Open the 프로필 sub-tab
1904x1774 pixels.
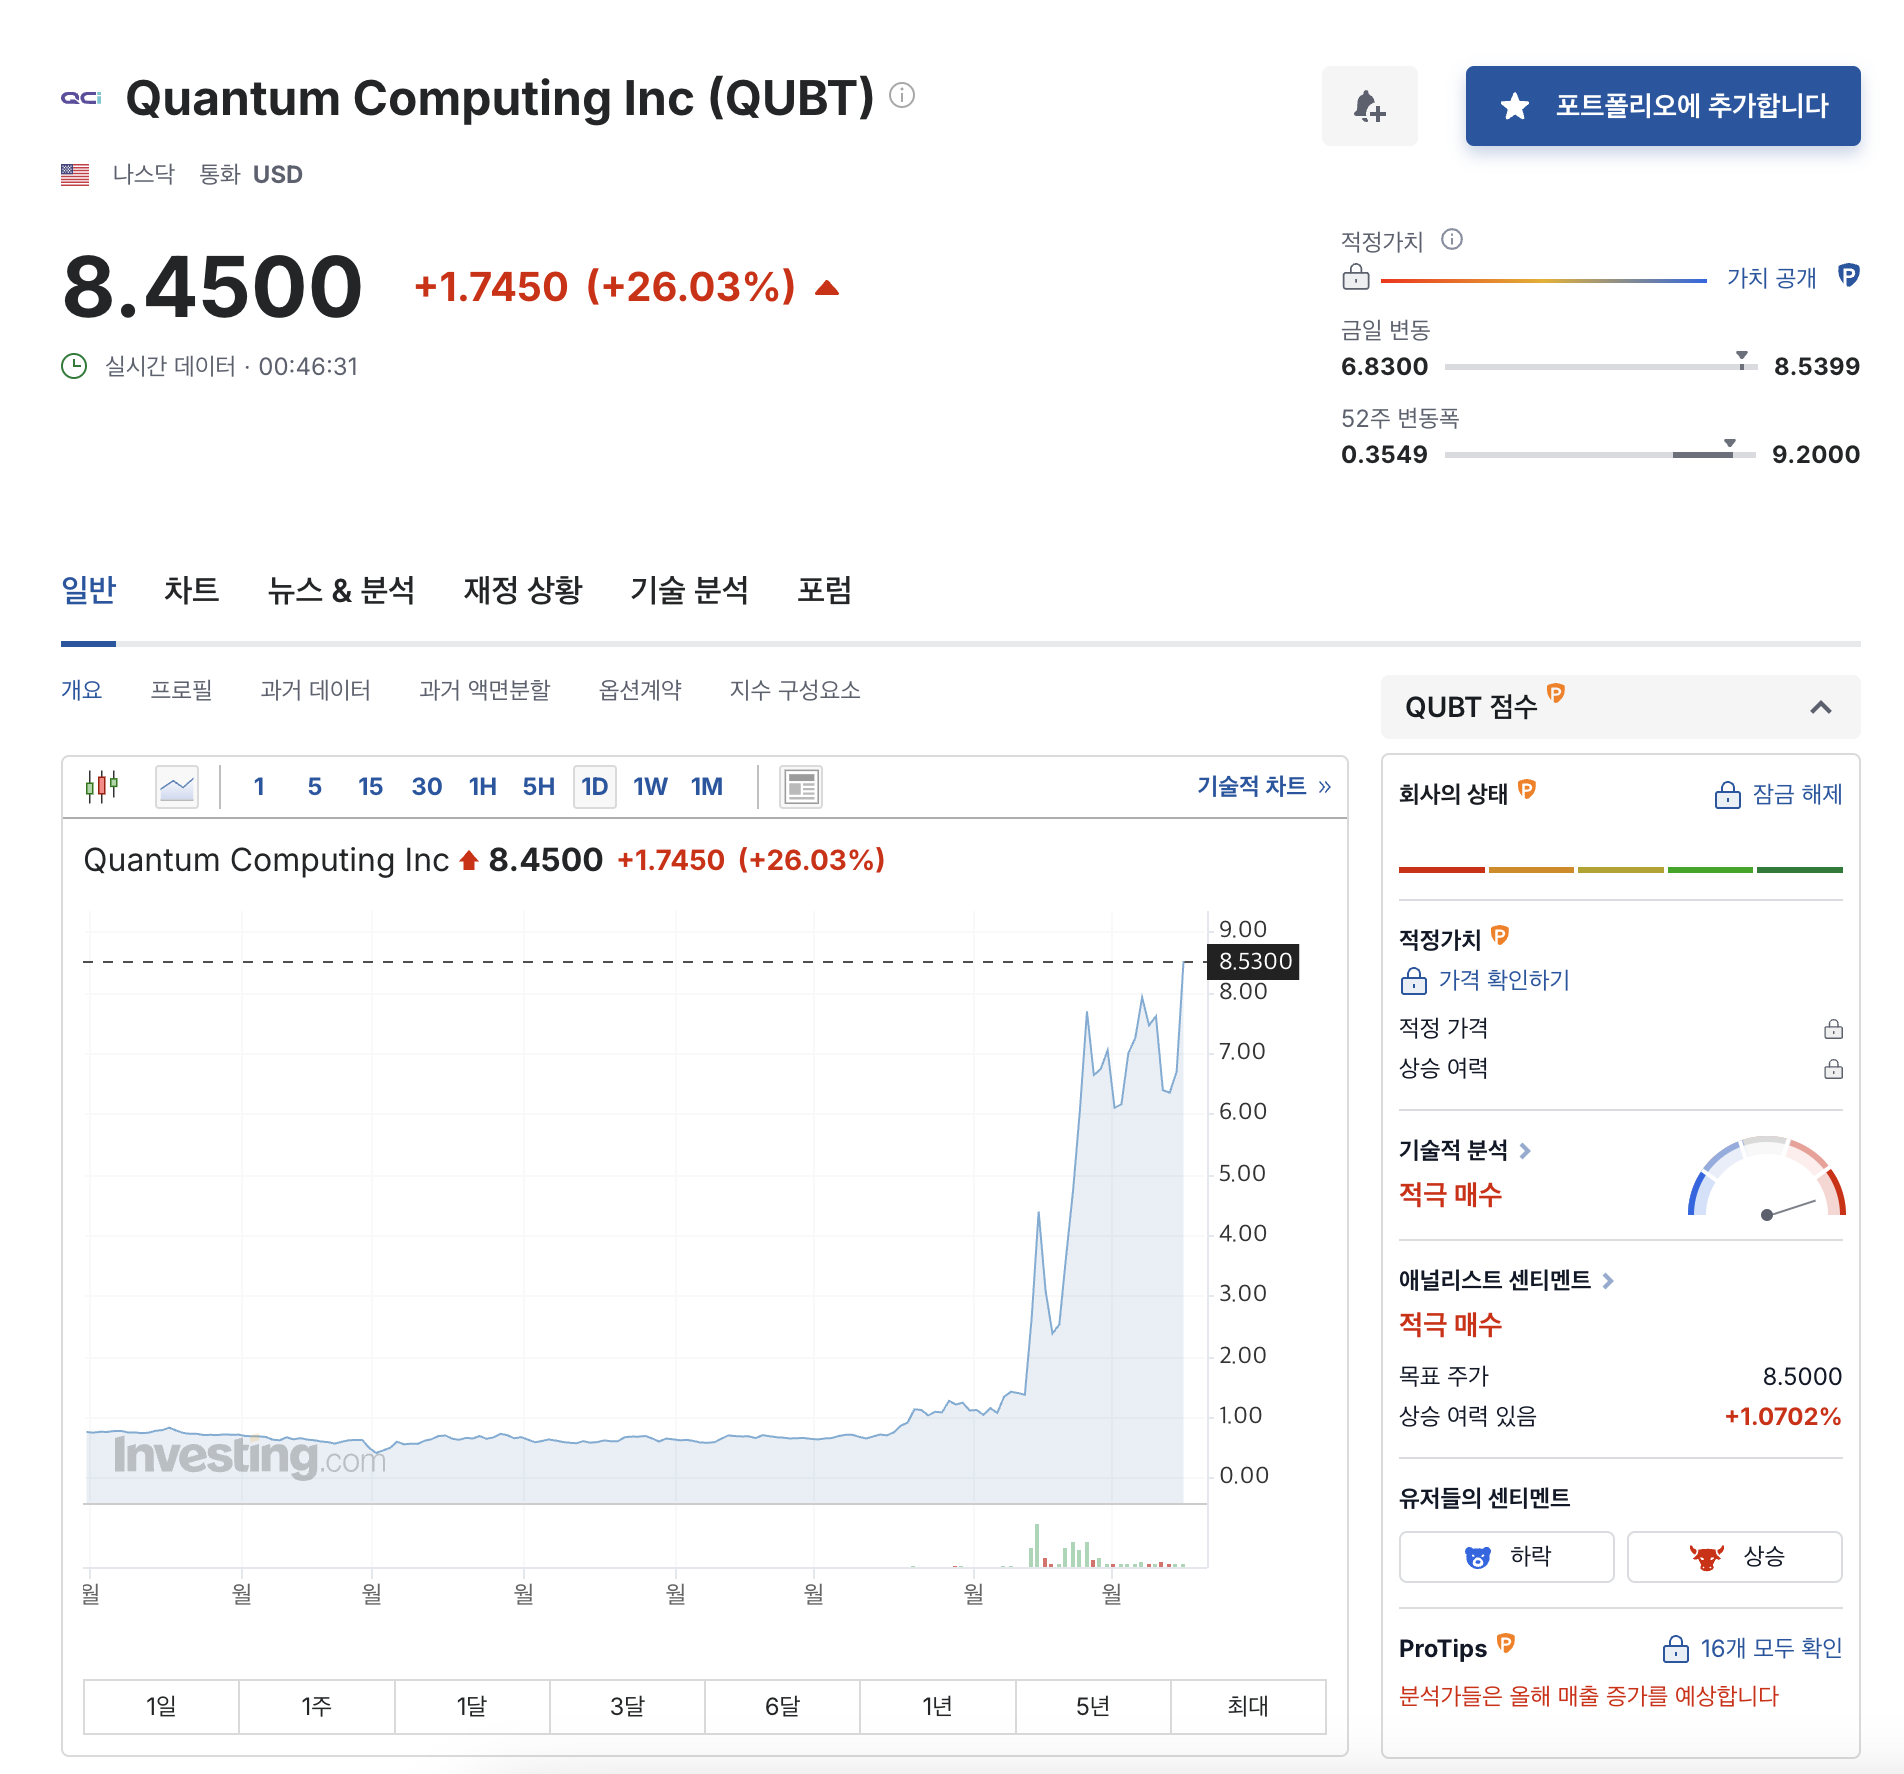[181, 690]
